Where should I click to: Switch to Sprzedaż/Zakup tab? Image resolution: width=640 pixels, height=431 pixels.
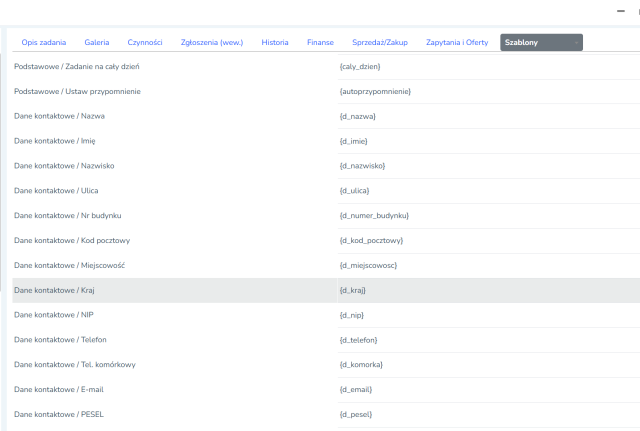[x=380, y=42]
